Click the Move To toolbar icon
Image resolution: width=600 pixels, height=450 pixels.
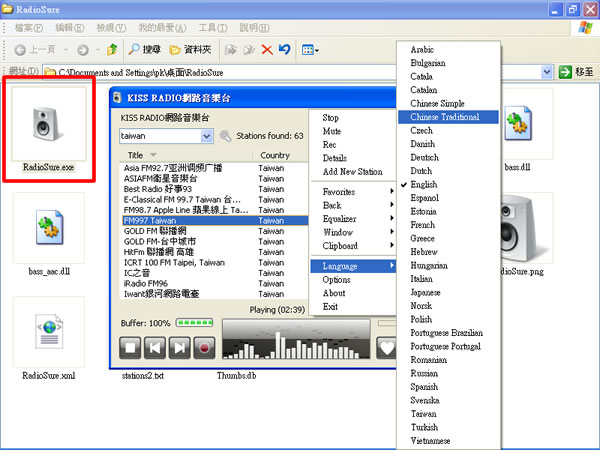[230, 50]
